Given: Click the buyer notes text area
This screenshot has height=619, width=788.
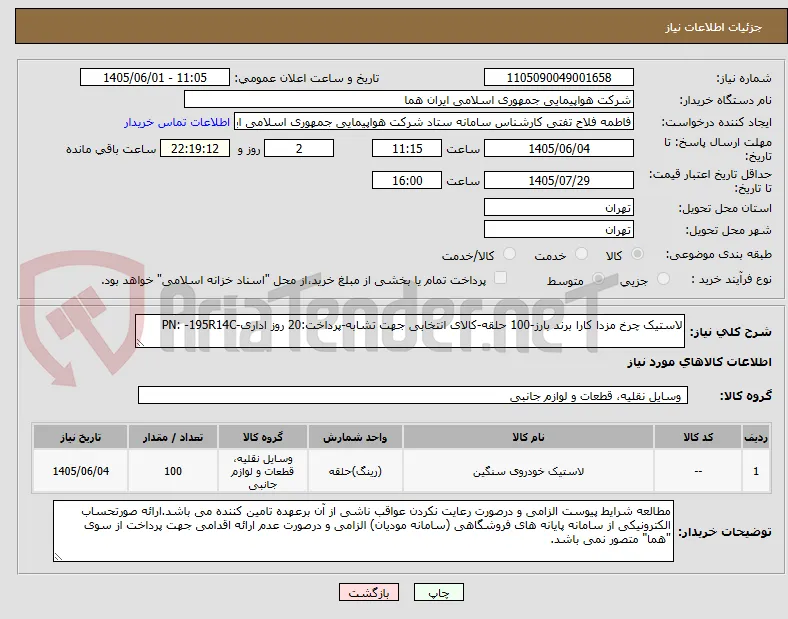Looking at the screenshot, I should (363, 531).
